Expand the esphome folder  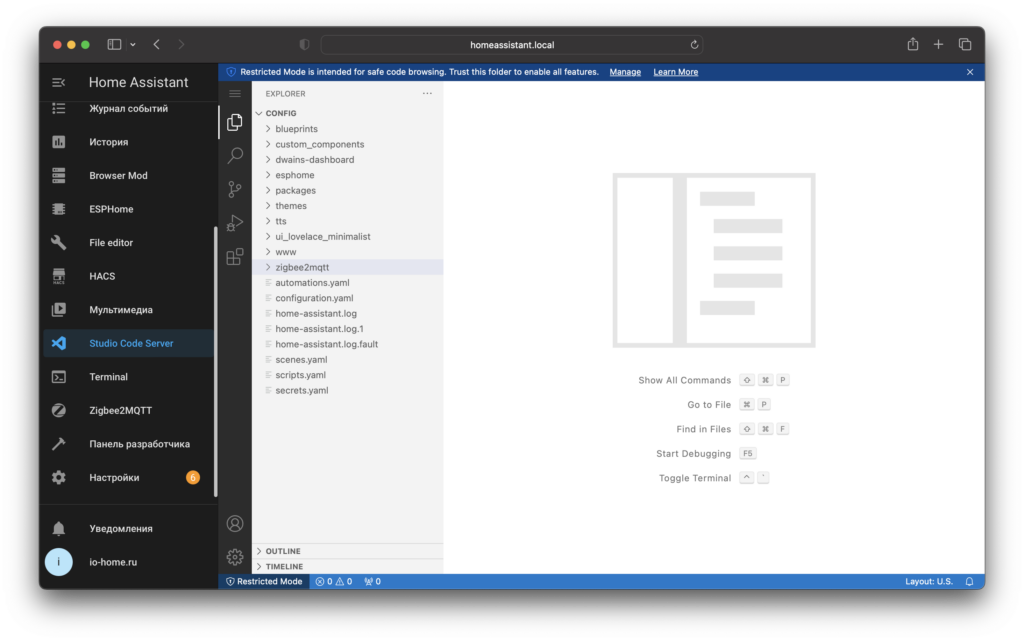click(x=347, y=175)
